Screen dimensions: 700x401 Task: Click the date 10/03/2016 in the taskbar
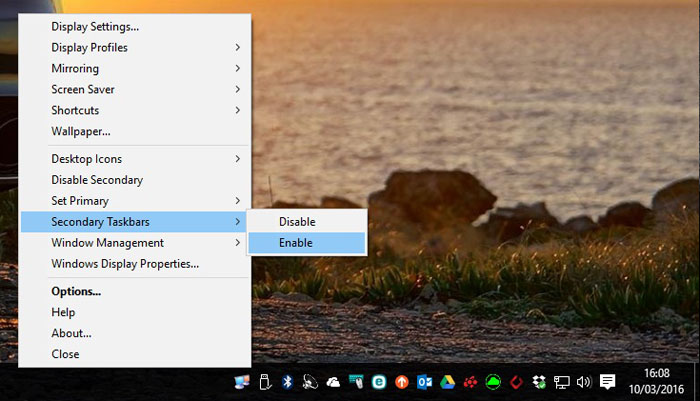[656, 389]
